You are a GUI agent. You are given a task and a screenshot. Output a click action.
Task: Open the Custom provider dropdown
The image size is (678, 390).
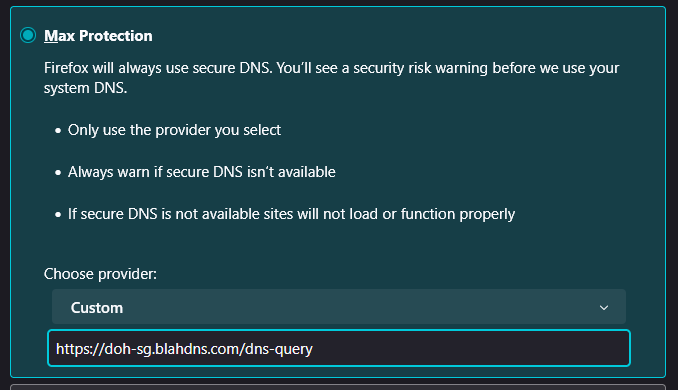[339, 307]
